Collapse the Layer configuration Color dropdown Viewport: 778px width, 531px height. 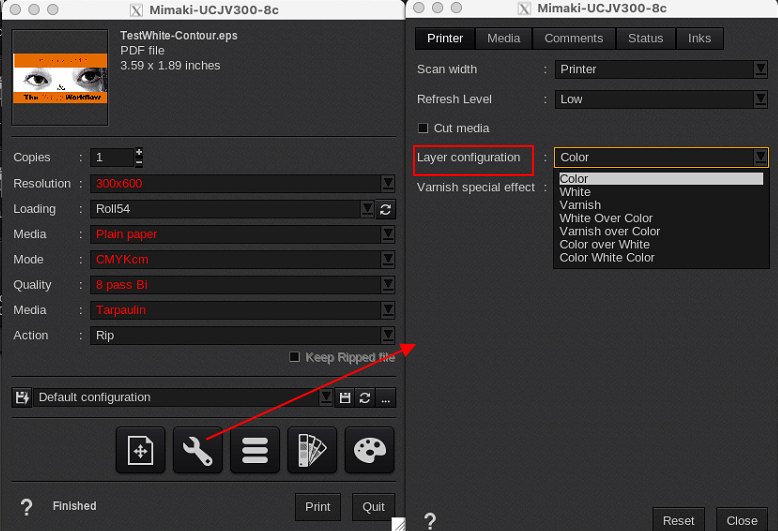click(760, 157)
